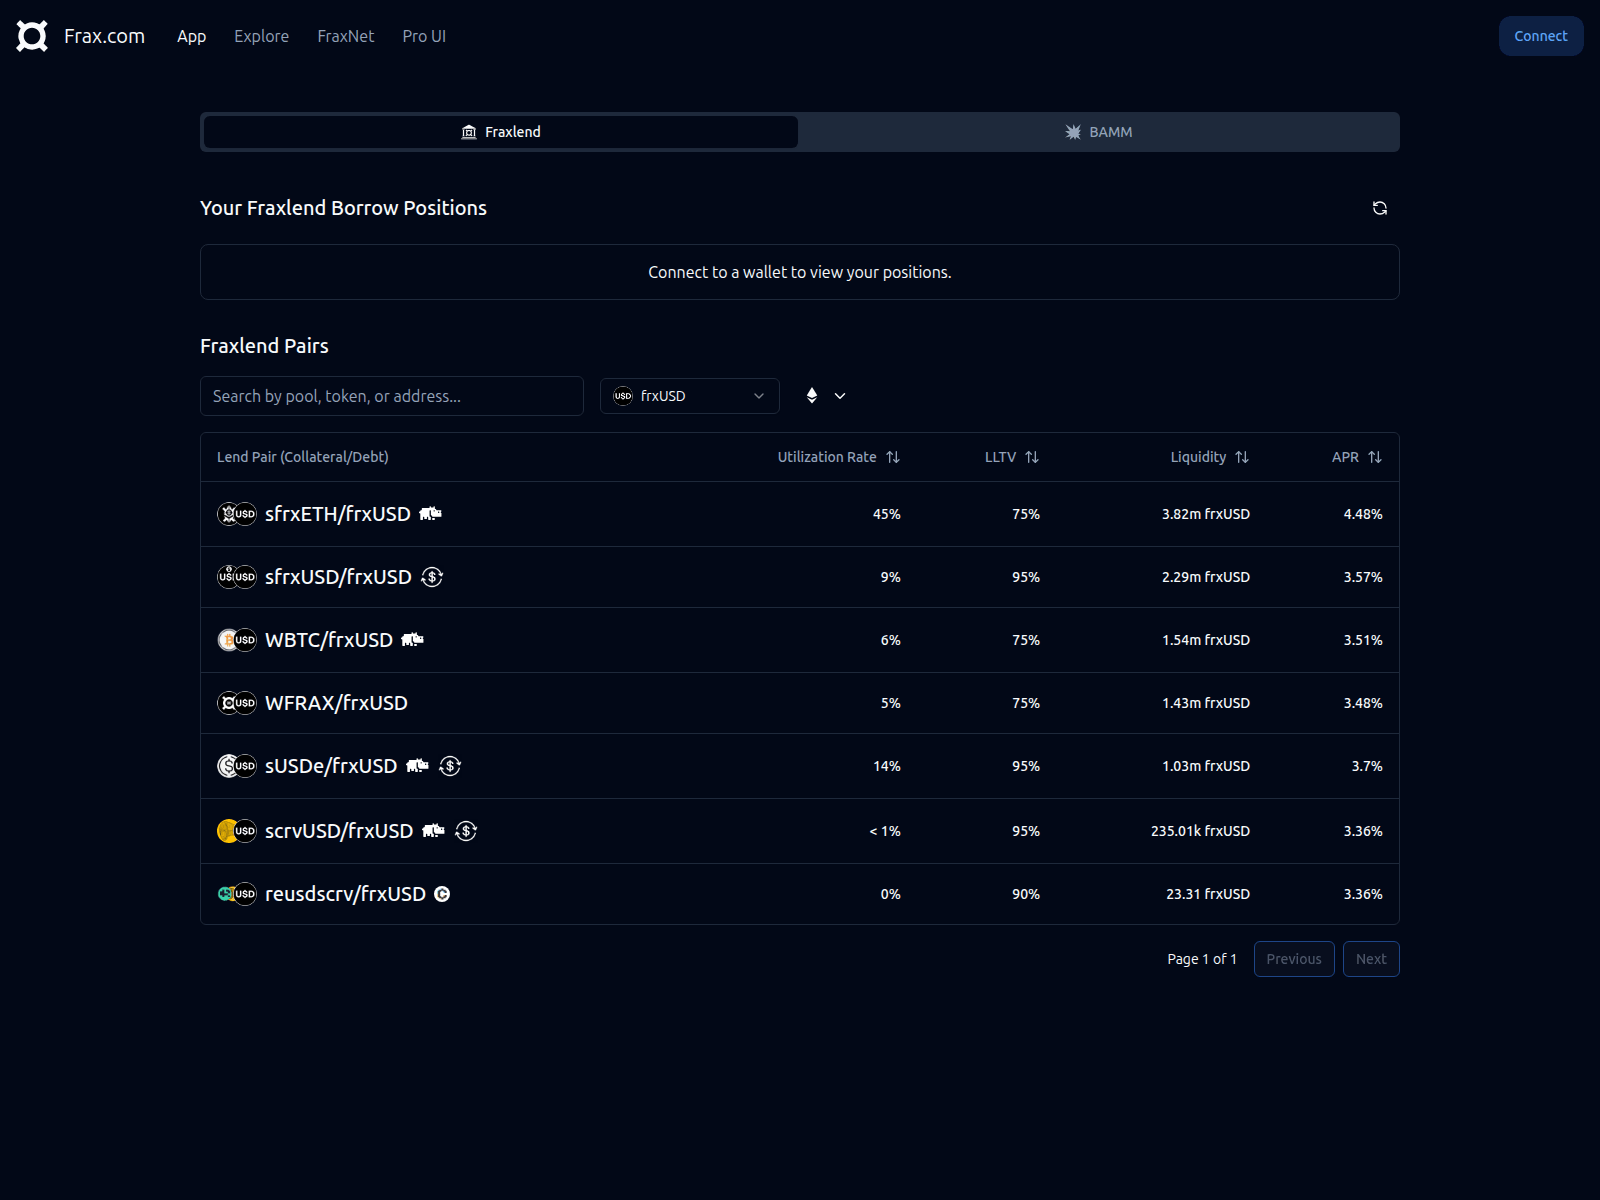Click 'Connect to a wallet' message

click(x=800, y=272)
